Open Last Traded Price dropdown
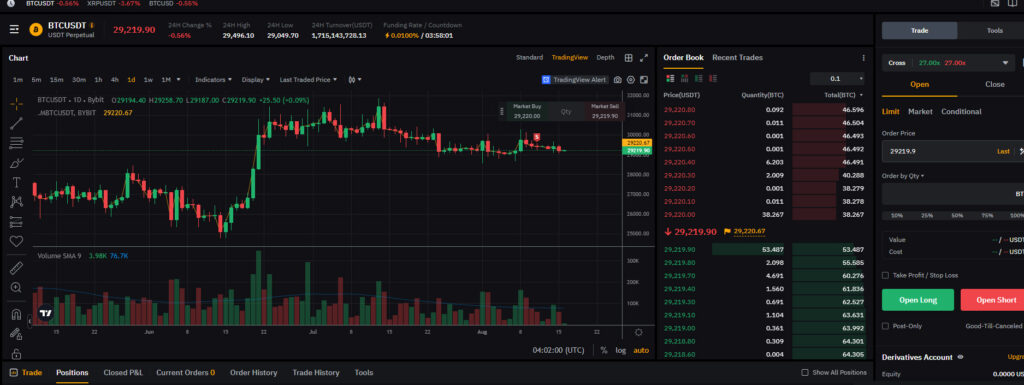The image size is (1024, 385). point(308,80)
